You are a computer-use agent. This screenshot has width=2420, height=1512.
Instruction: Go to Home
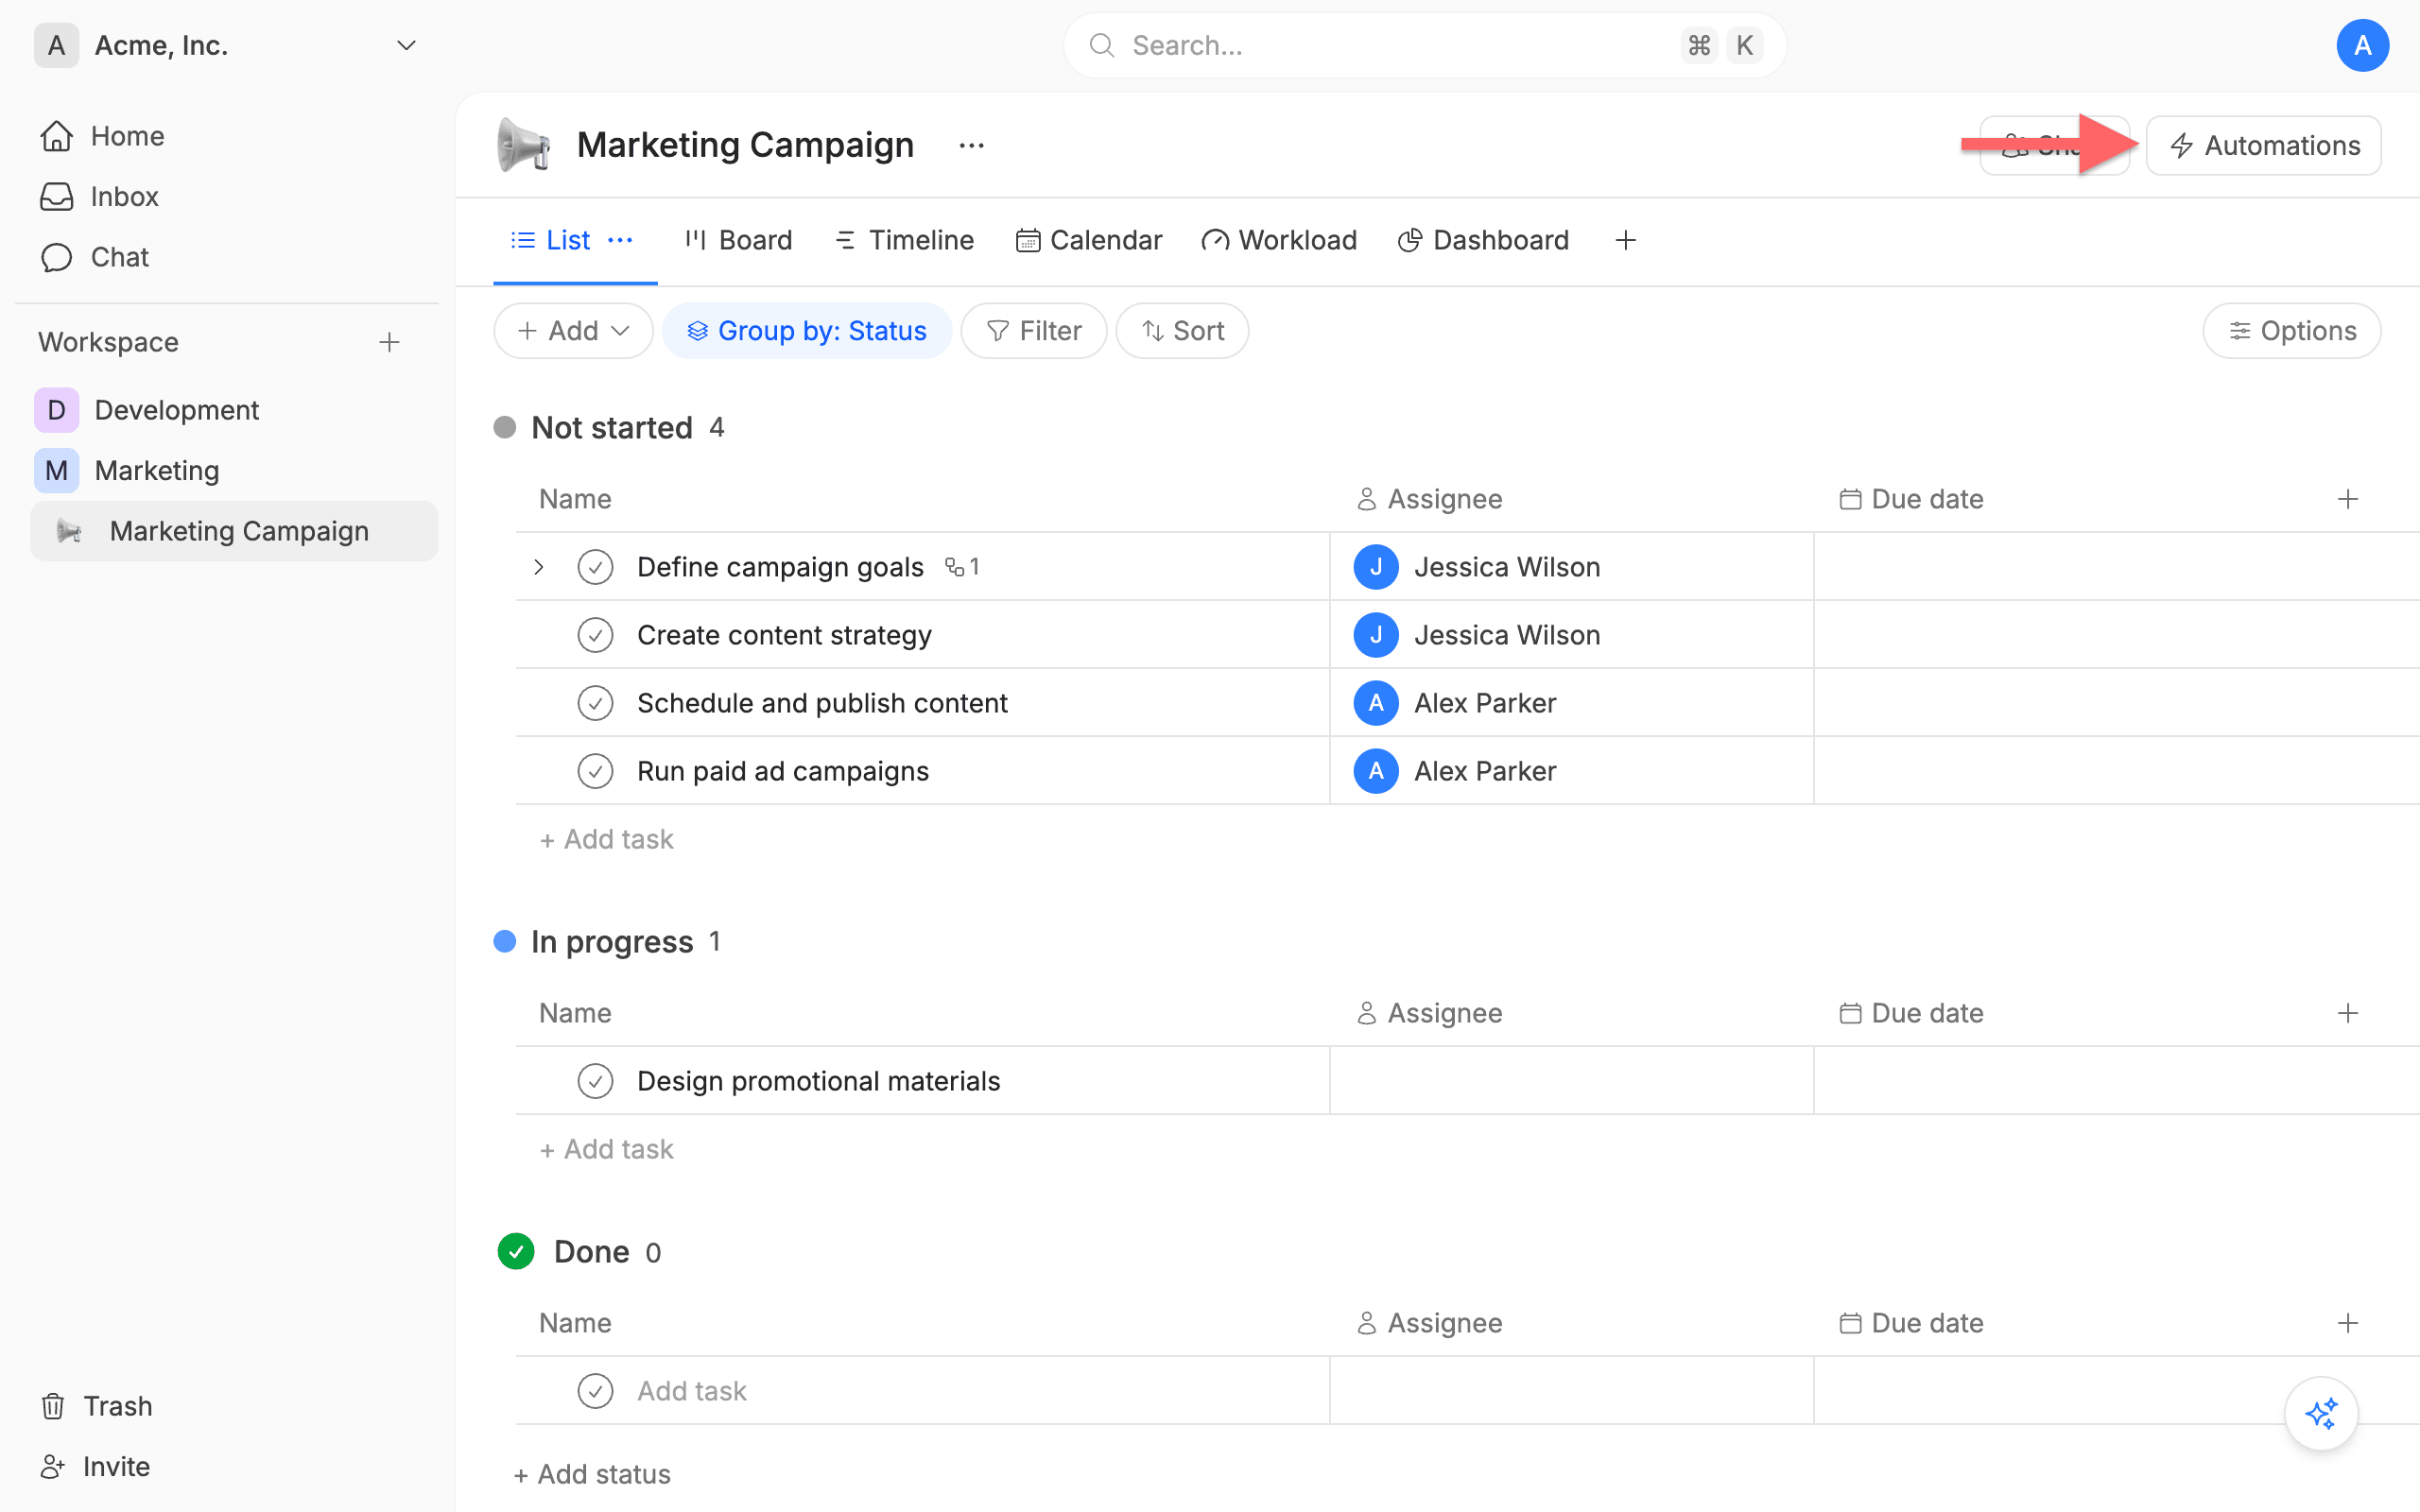click(x=128, y=136)
